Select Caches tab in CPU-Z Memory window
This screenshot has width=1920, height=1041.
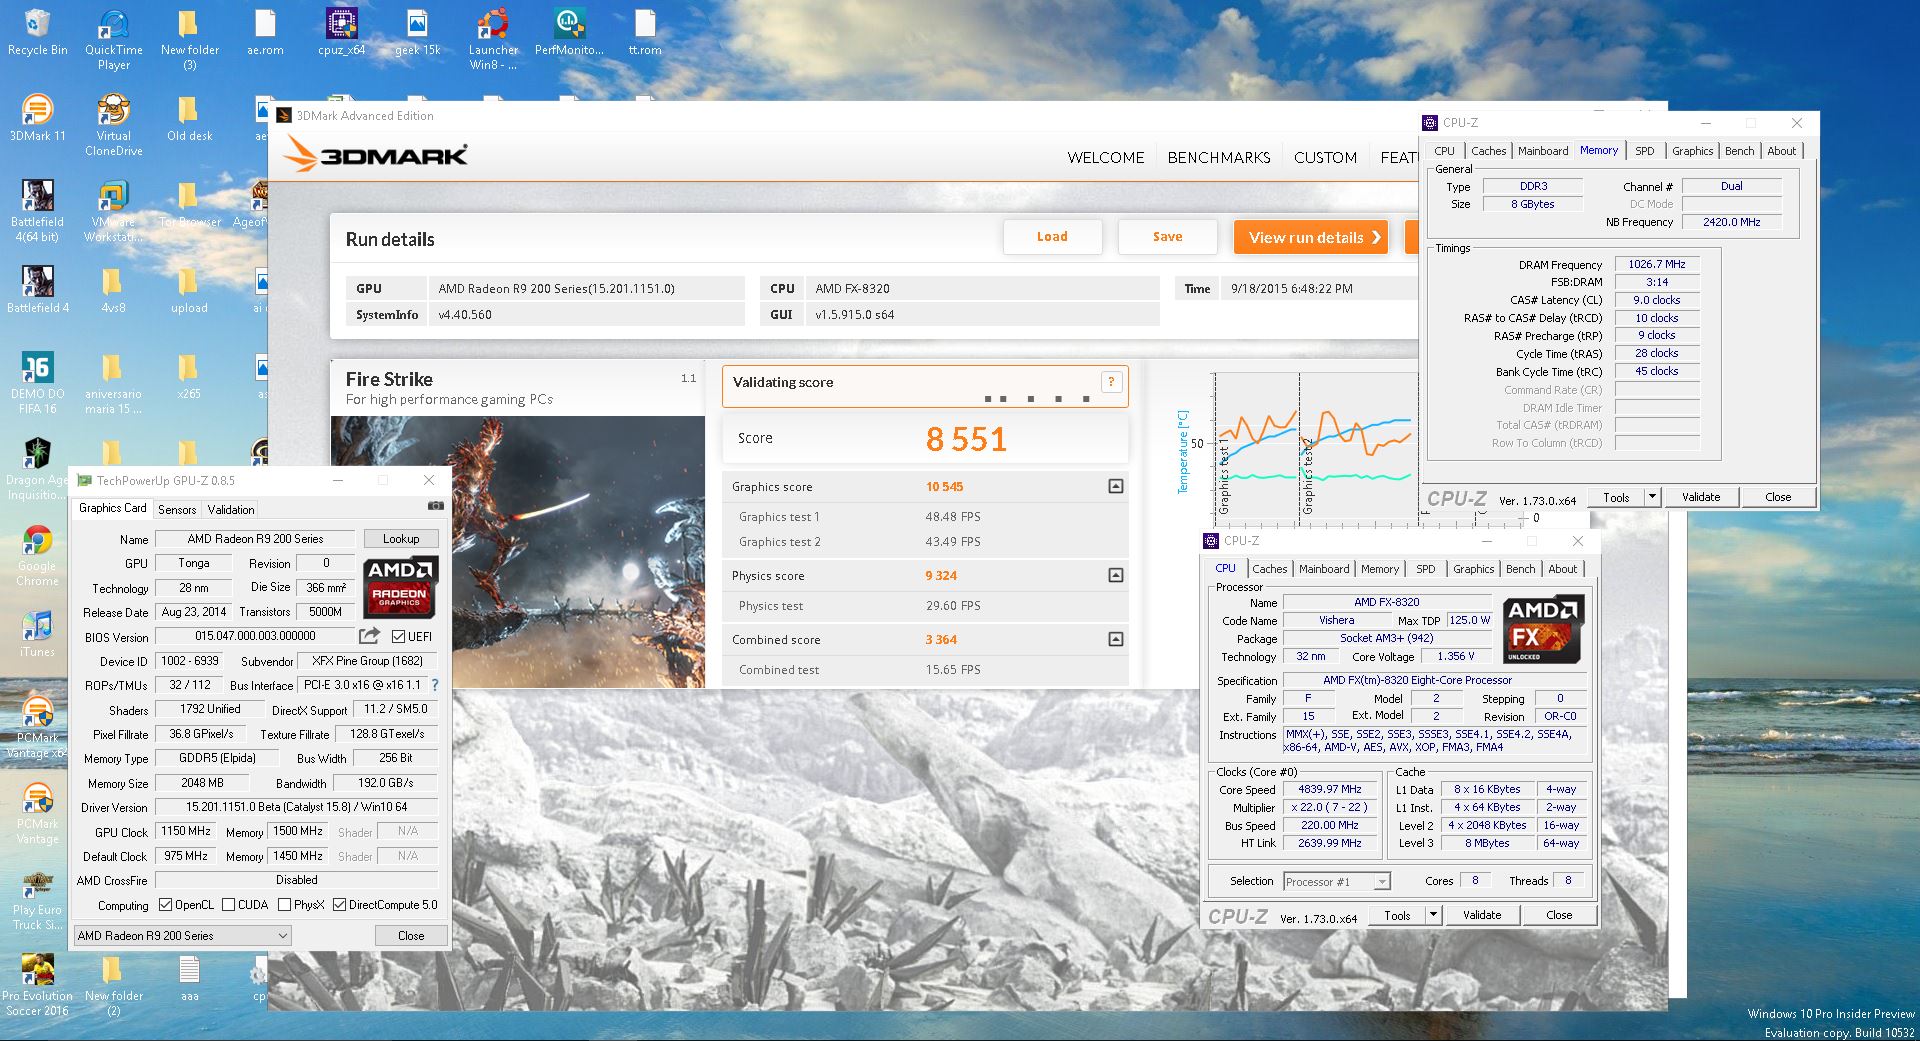point(1488,151)
